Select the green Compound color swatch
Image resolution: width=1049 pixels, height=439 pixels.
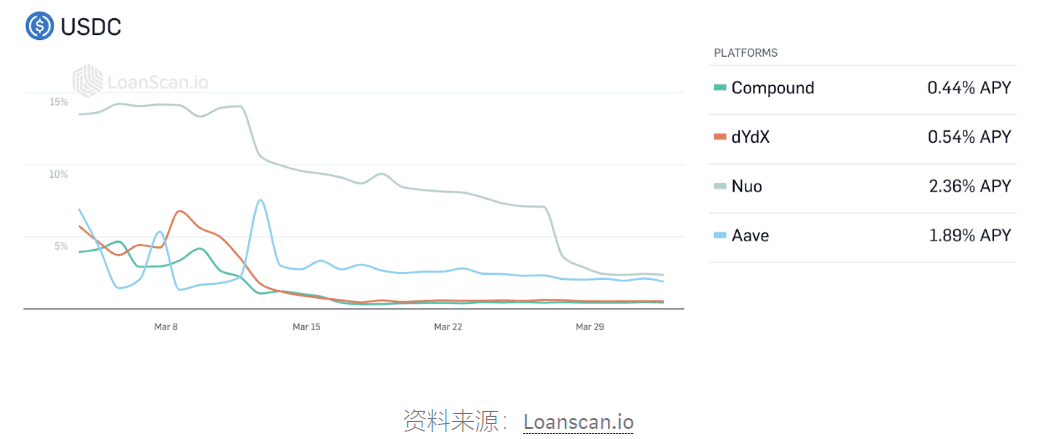(720, 88)
